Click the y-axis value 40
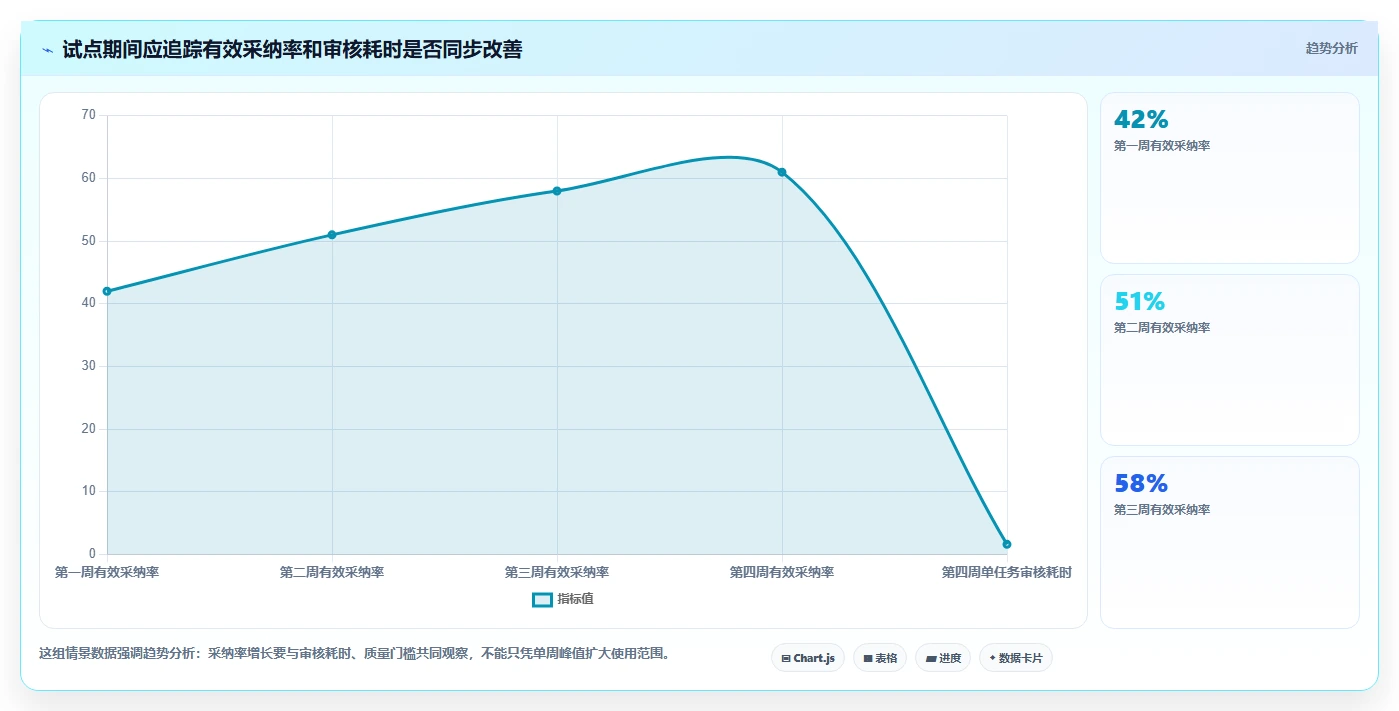 point(89,303)
